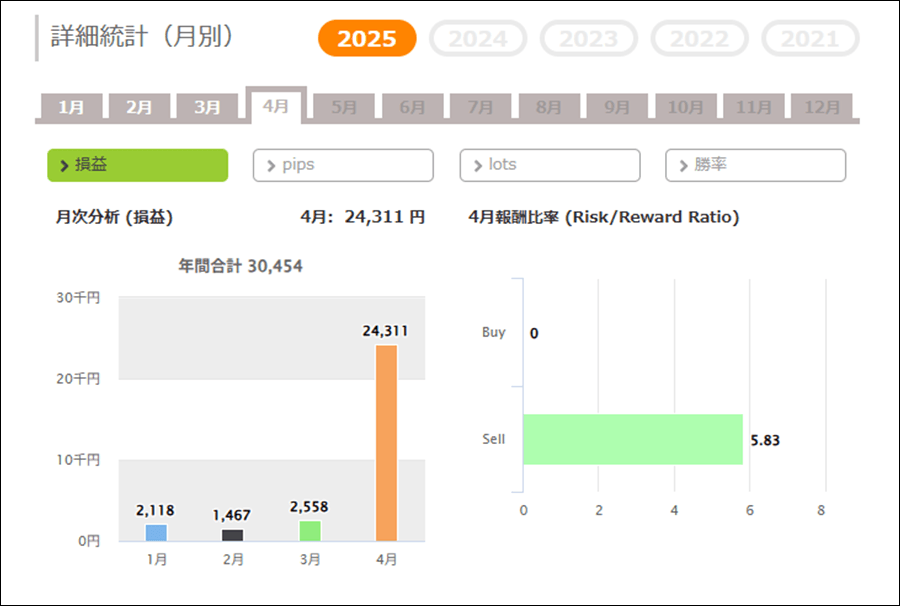Click the green March bar

[x=309, y=531]
